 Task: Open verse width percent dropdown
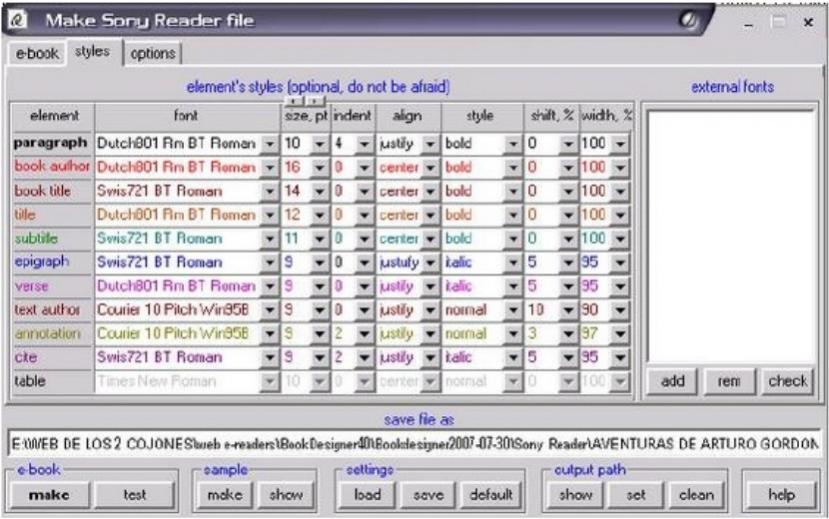pos(621,286)
